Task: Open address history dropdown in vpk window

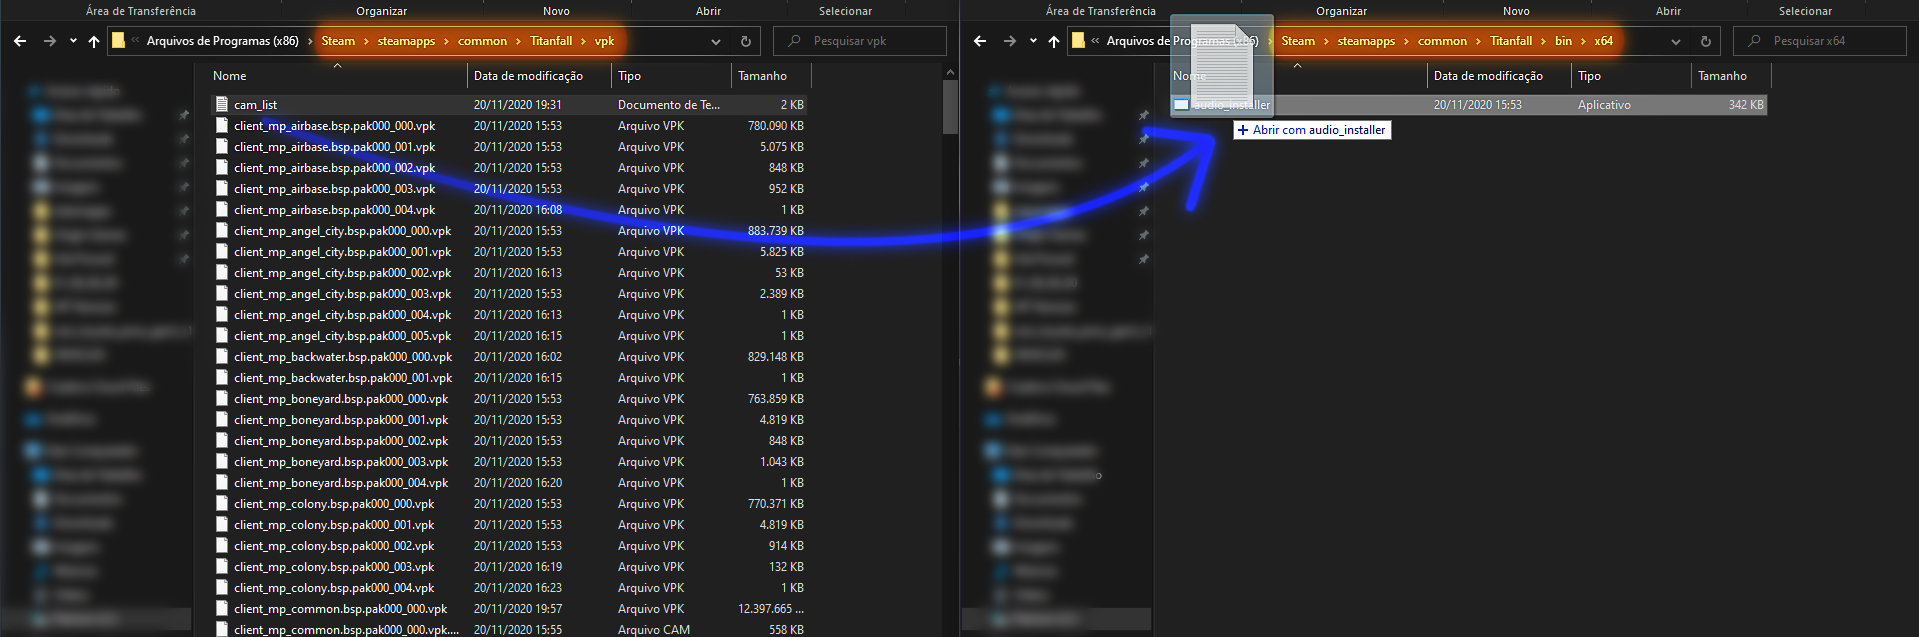Action: point(716,41)
